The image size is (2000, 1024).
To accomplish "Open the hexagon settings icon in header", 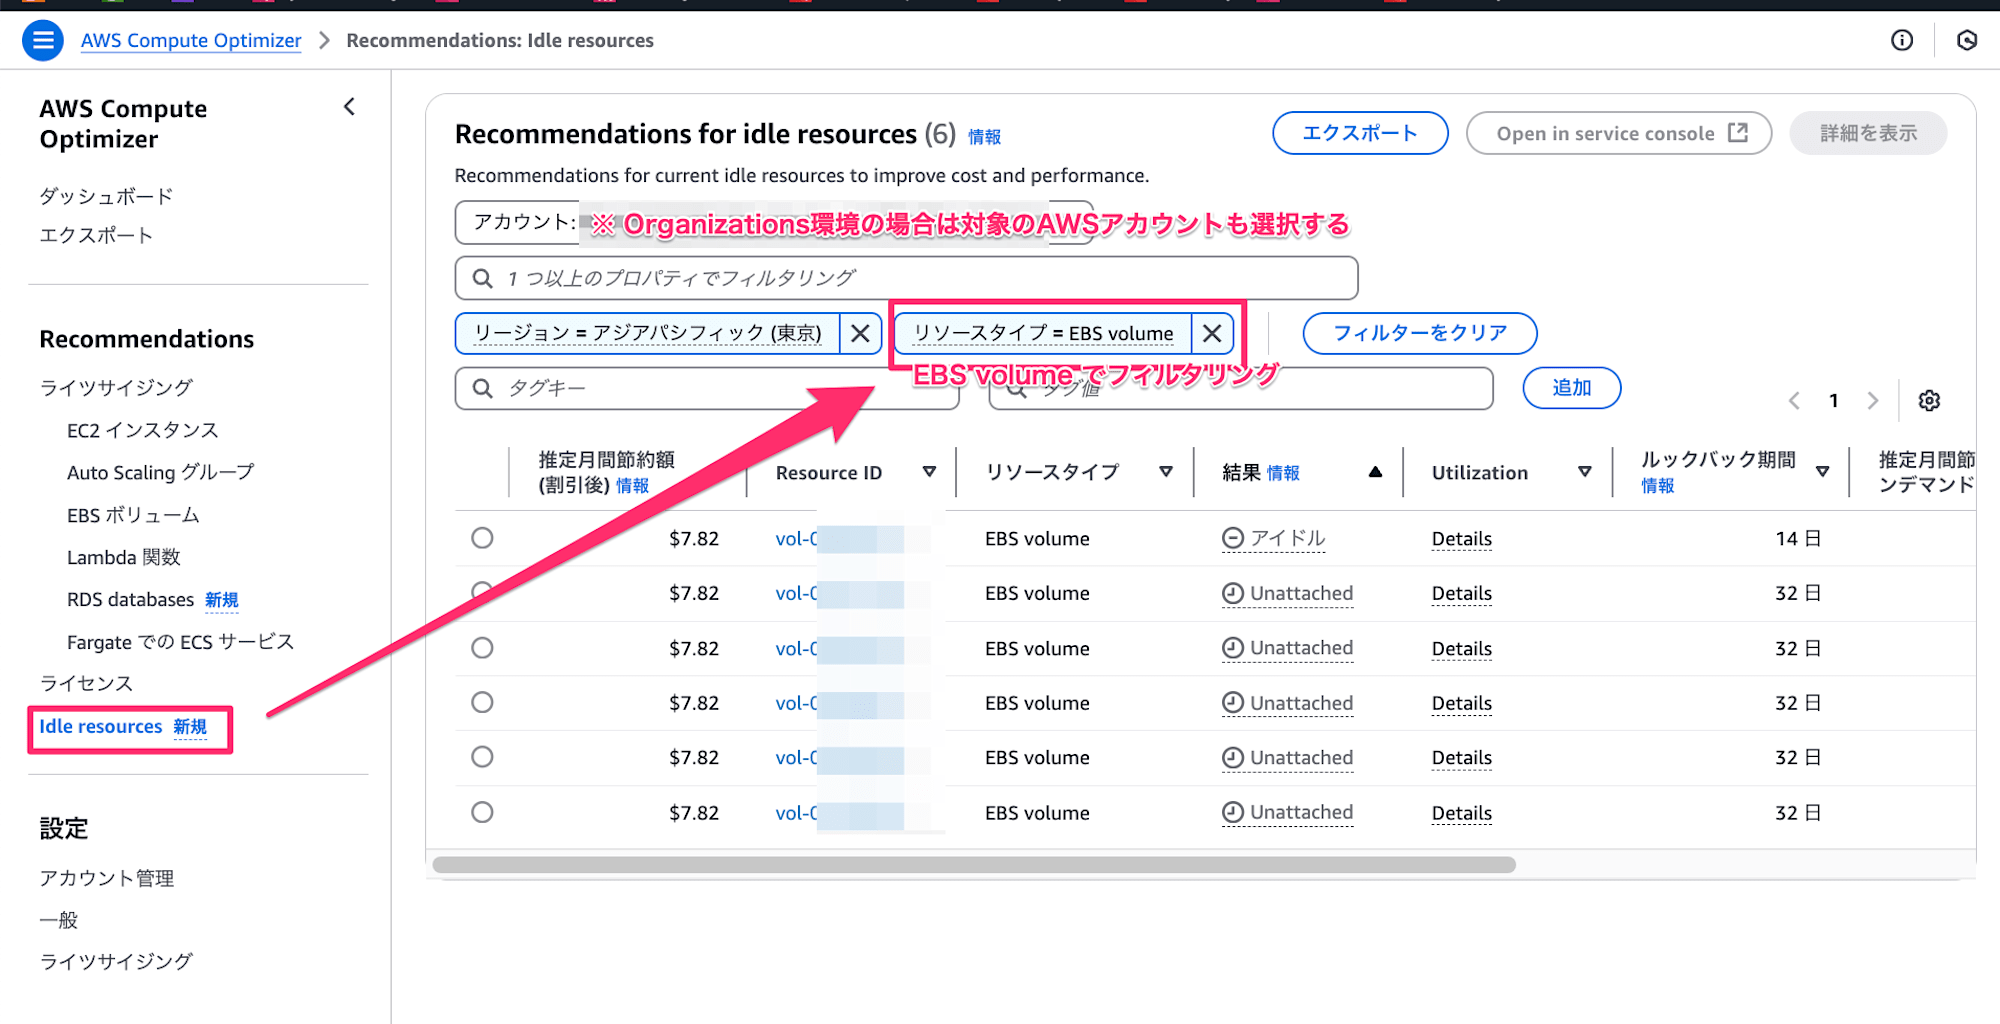I will point(1967,41).
